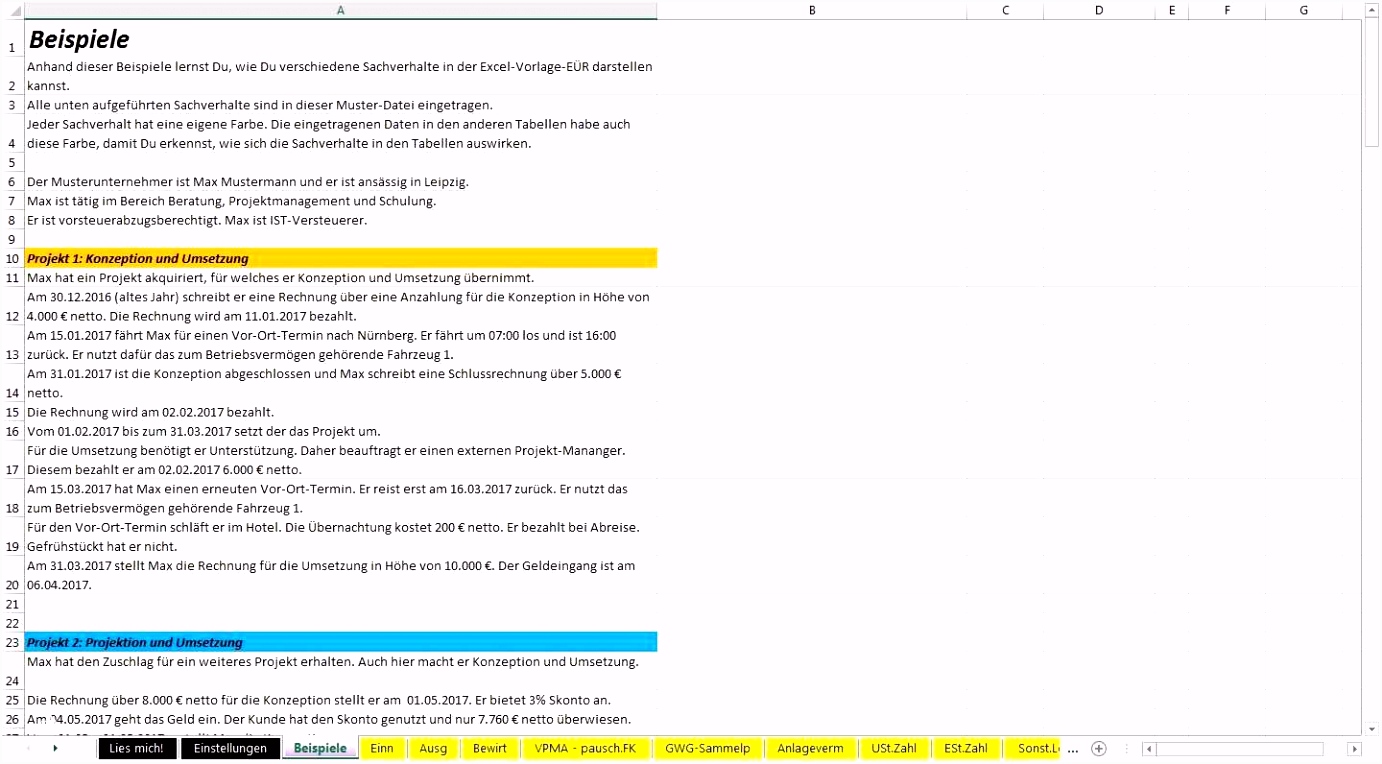Click blue 'Projekt 2: Projektion und Umsetzung' cell

tap(341, 642)
